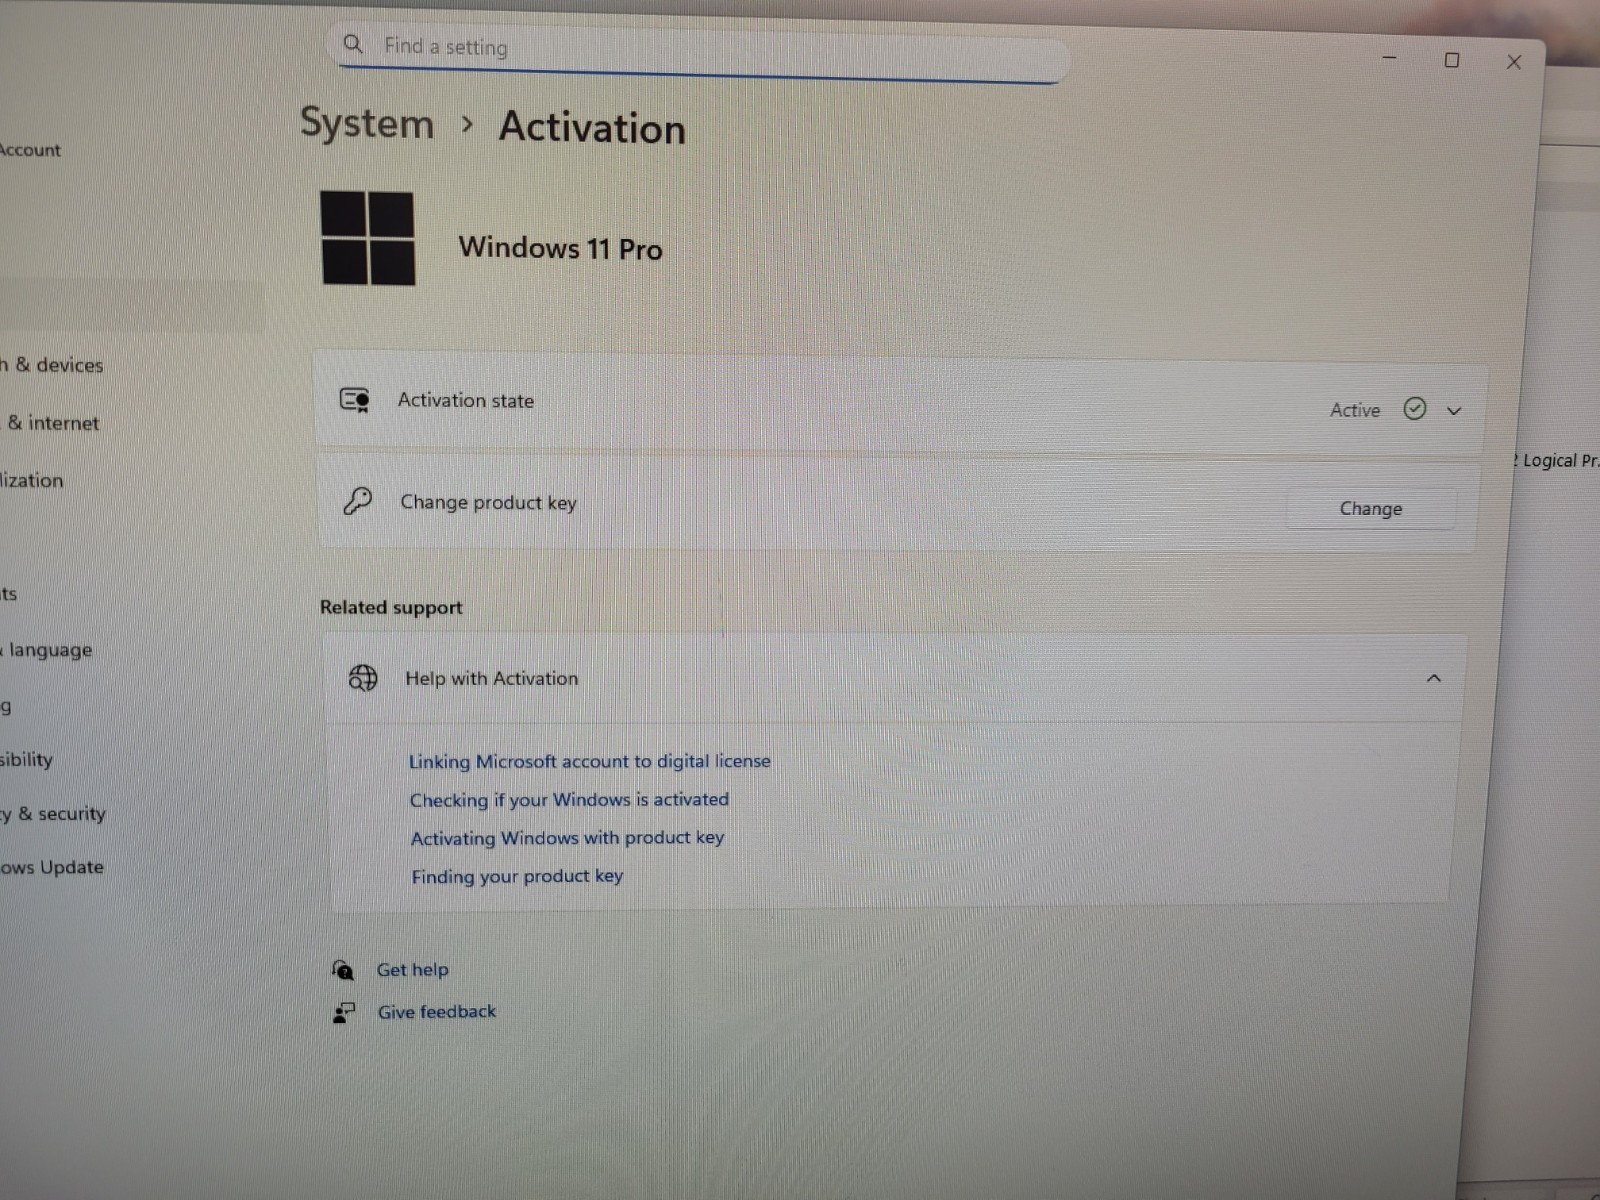This screenshot has height=1200, width=1600.
Task: Open Linking Microsoft account to digital license
Action: pyautogui.click(x=590, y=761)
